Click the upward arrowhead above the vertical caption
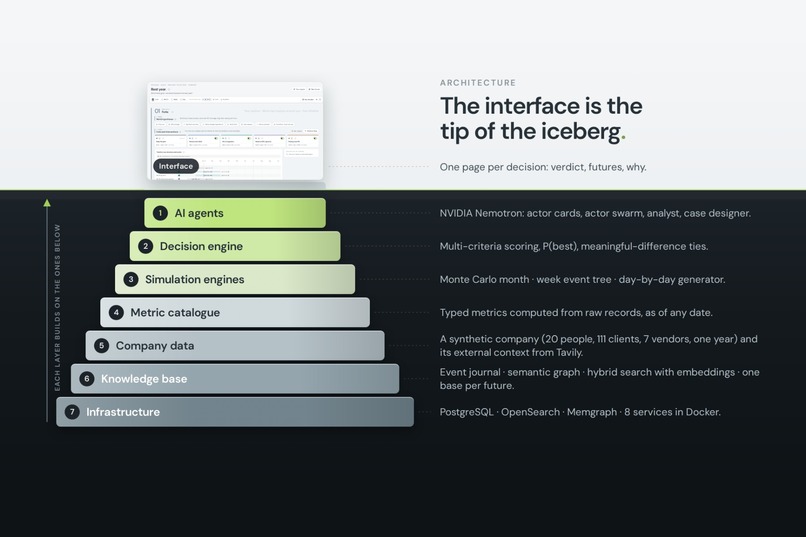806x537 pixels. [47, 203]
